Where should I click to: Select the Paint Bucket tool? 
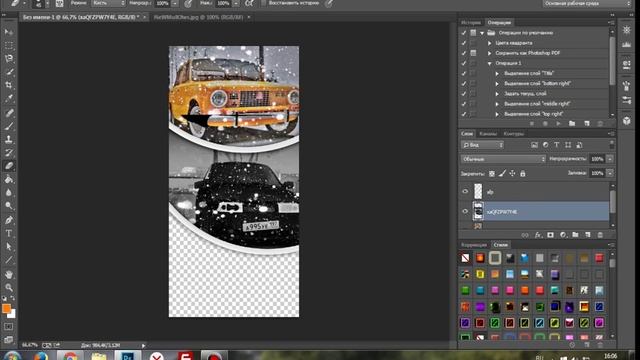coord(9,179)
